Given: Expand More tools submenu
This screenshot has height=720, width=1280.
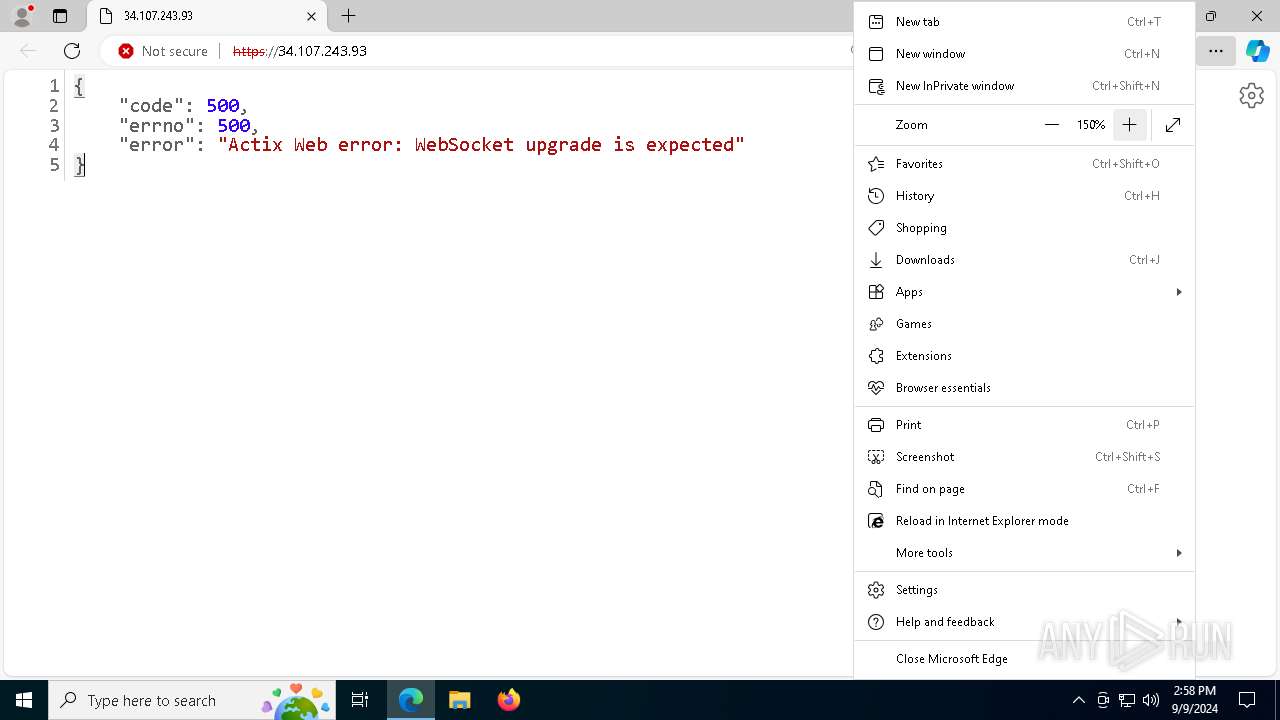Looking at the screenshot, I should pyautogui.click(x=1024, y=553).
